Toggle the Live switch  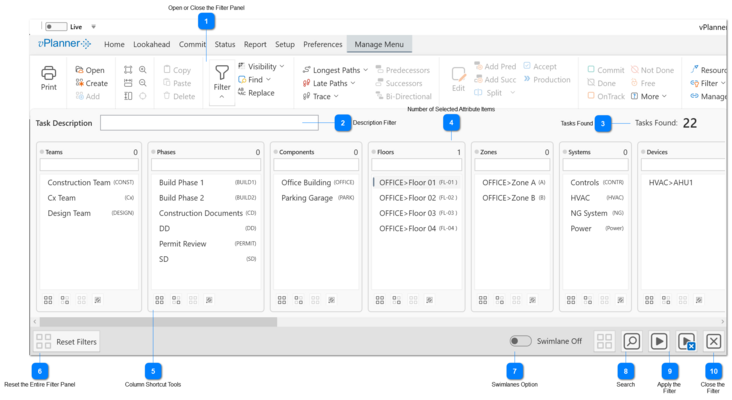[x=56, y=27]
